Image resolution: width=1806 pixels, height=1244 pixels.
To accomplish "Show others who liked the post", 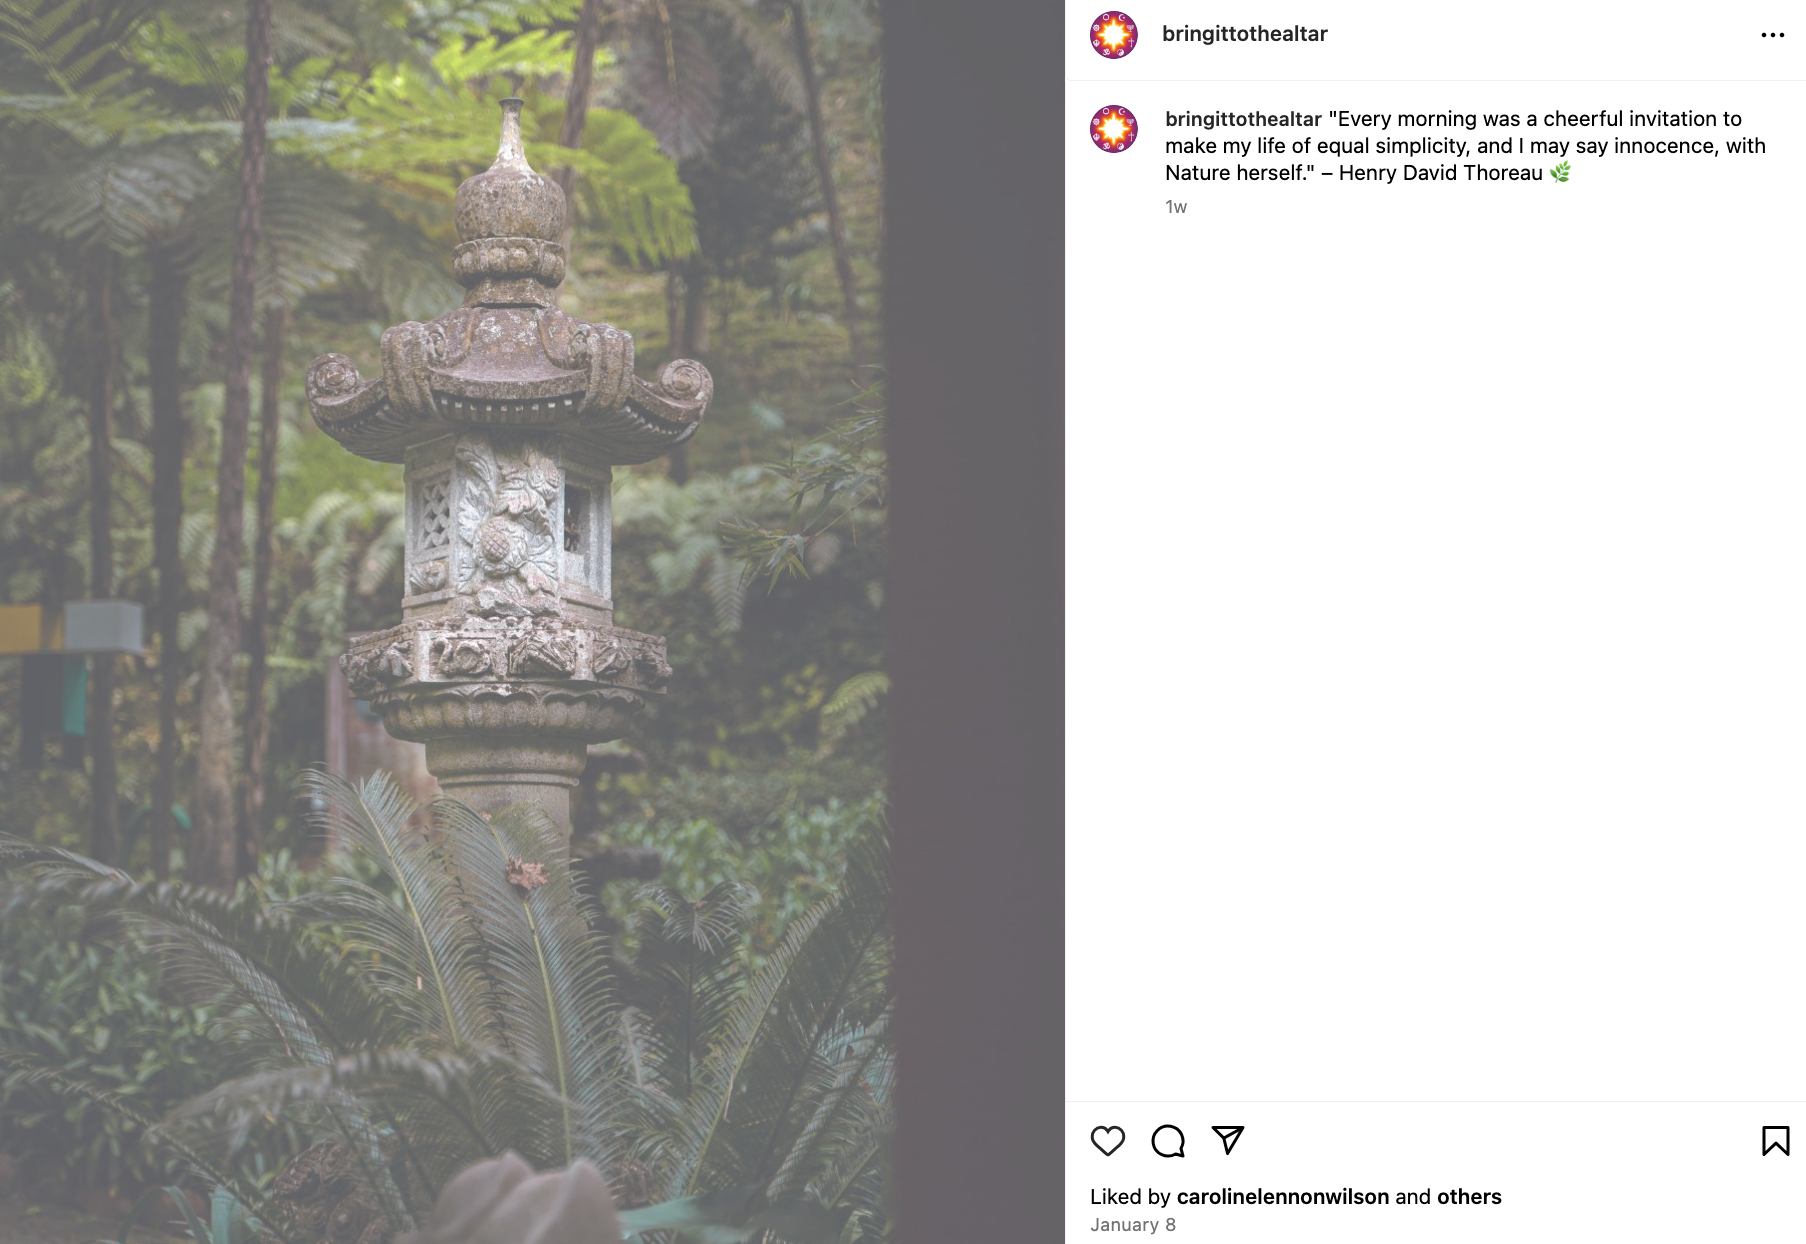I will coord(1469,1197).
